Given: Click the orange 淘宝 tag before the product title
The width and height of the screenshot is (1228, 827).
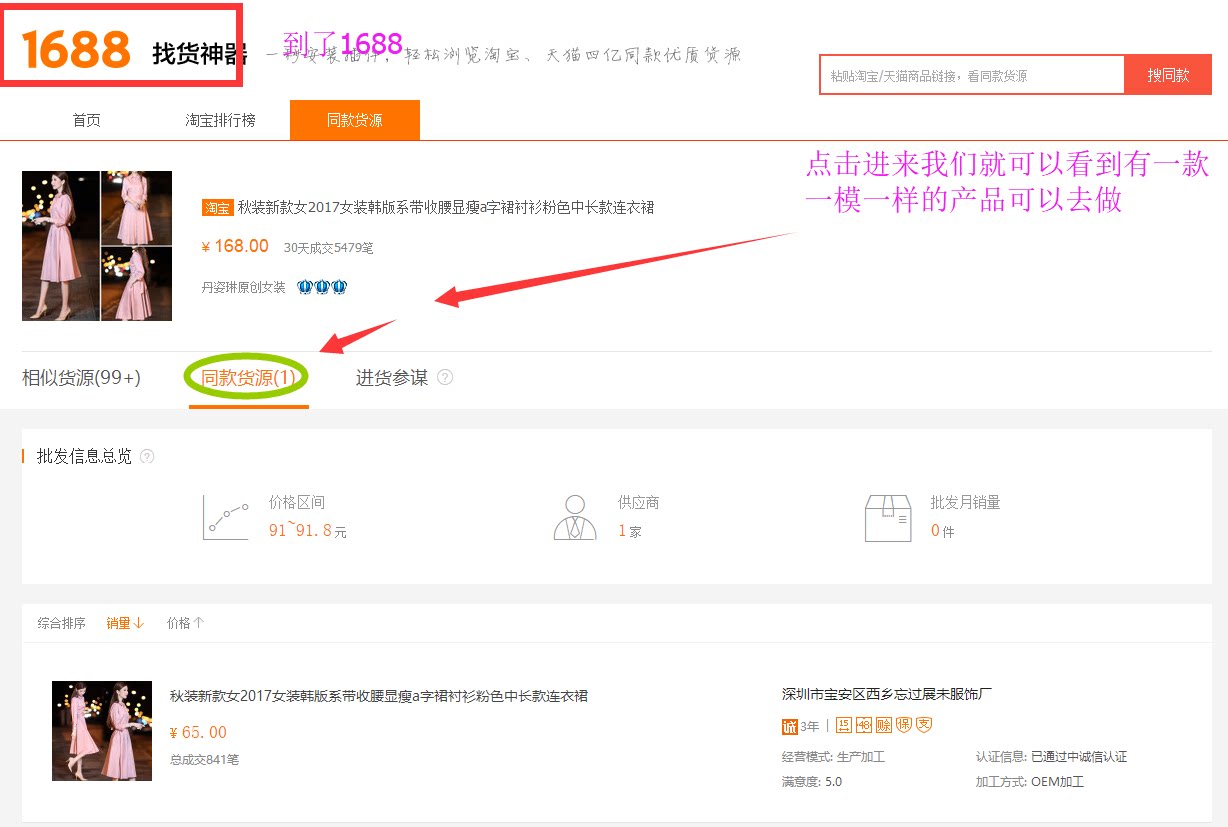Looking at the screenshot, I should pyautogui.click(x=217, y=208).
